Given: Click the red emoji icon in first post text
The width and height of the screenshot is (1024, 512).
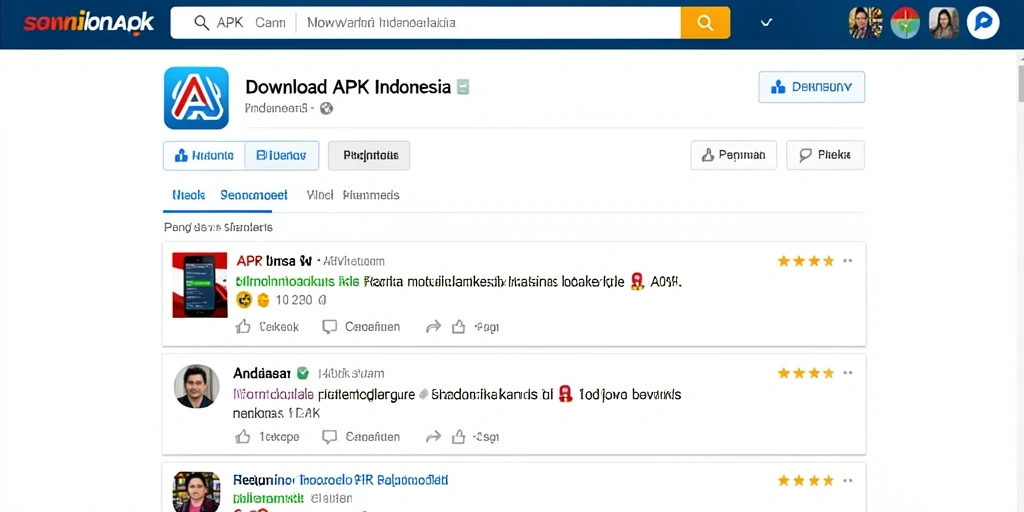Looking at the screenshot, I should 637,282.
